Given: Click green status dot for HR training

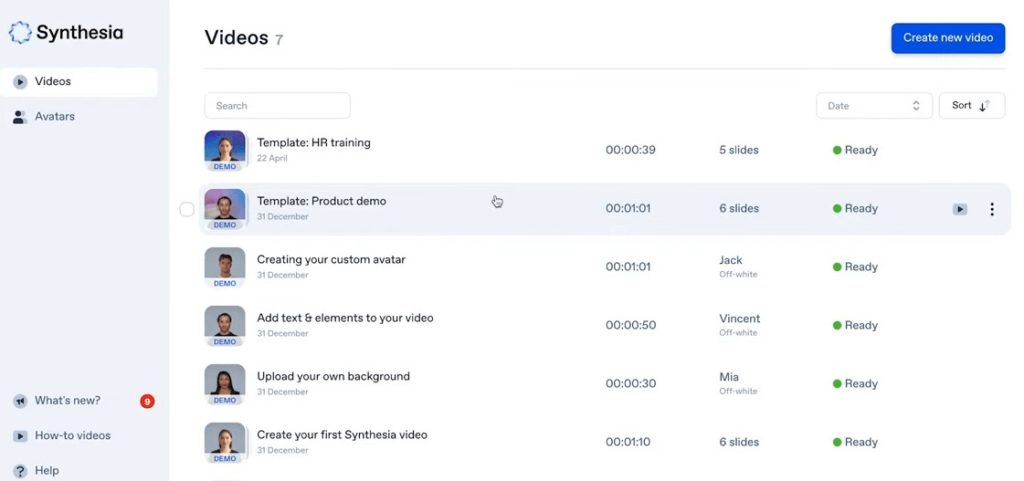Looking at the screenshot, I should pos(837,150).
